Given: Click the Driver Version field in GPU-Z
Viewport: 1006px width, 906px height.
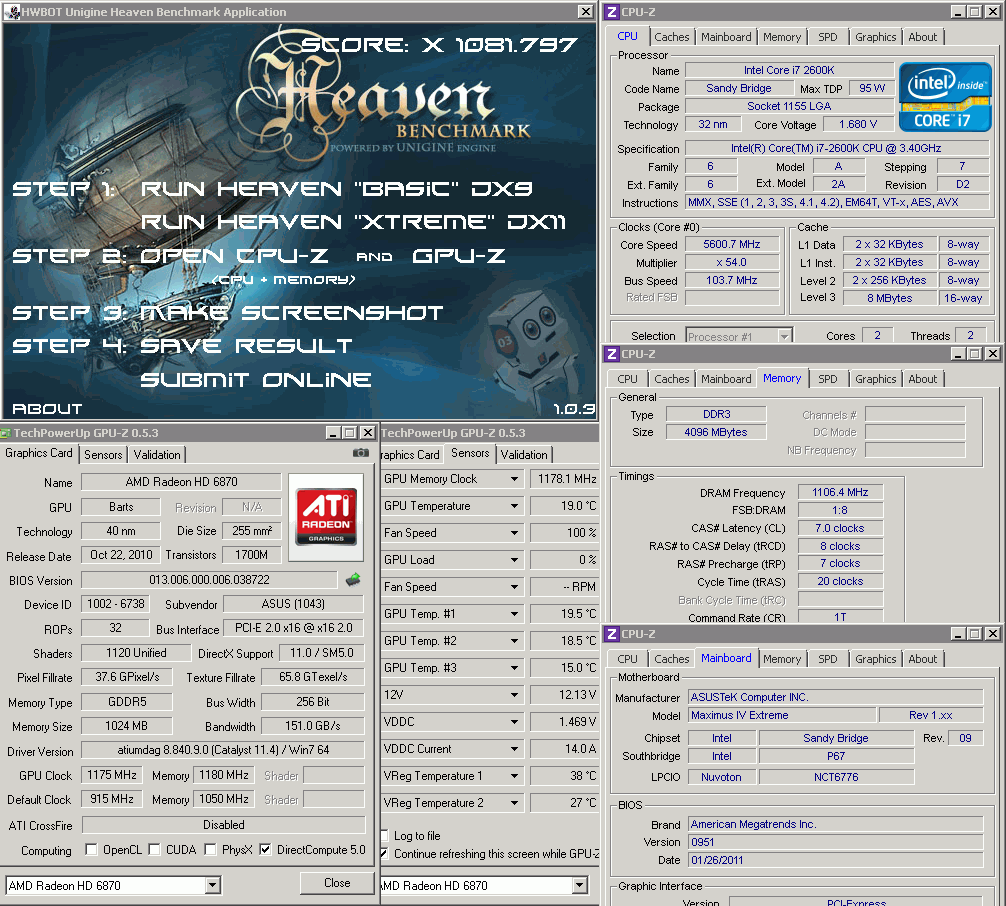Looking at the screenshot, I should pyautogui.click(x=223, y=749).
